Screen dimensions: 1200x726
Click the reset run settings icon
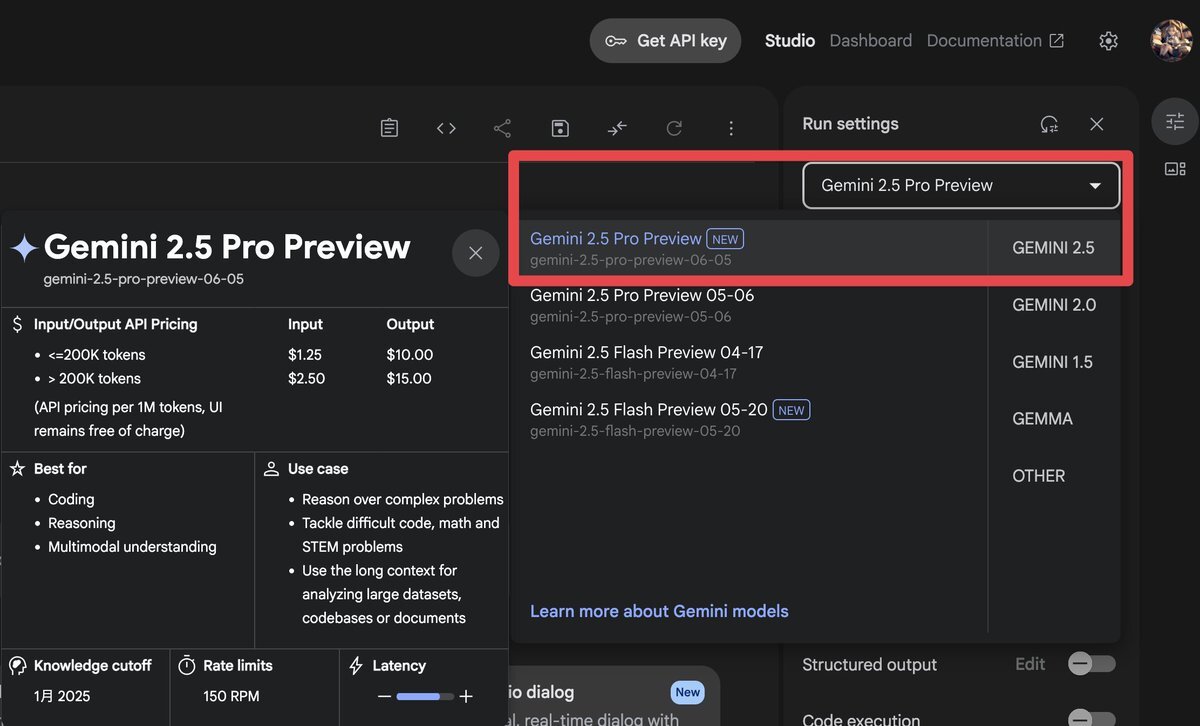1049,124
